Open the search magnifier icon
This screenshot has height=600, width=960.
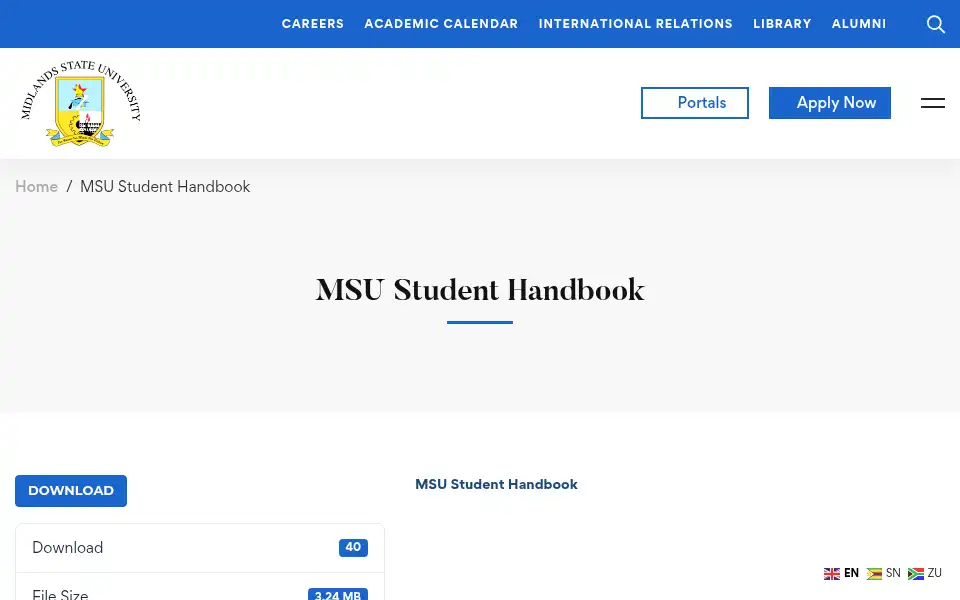click(936, 24)
